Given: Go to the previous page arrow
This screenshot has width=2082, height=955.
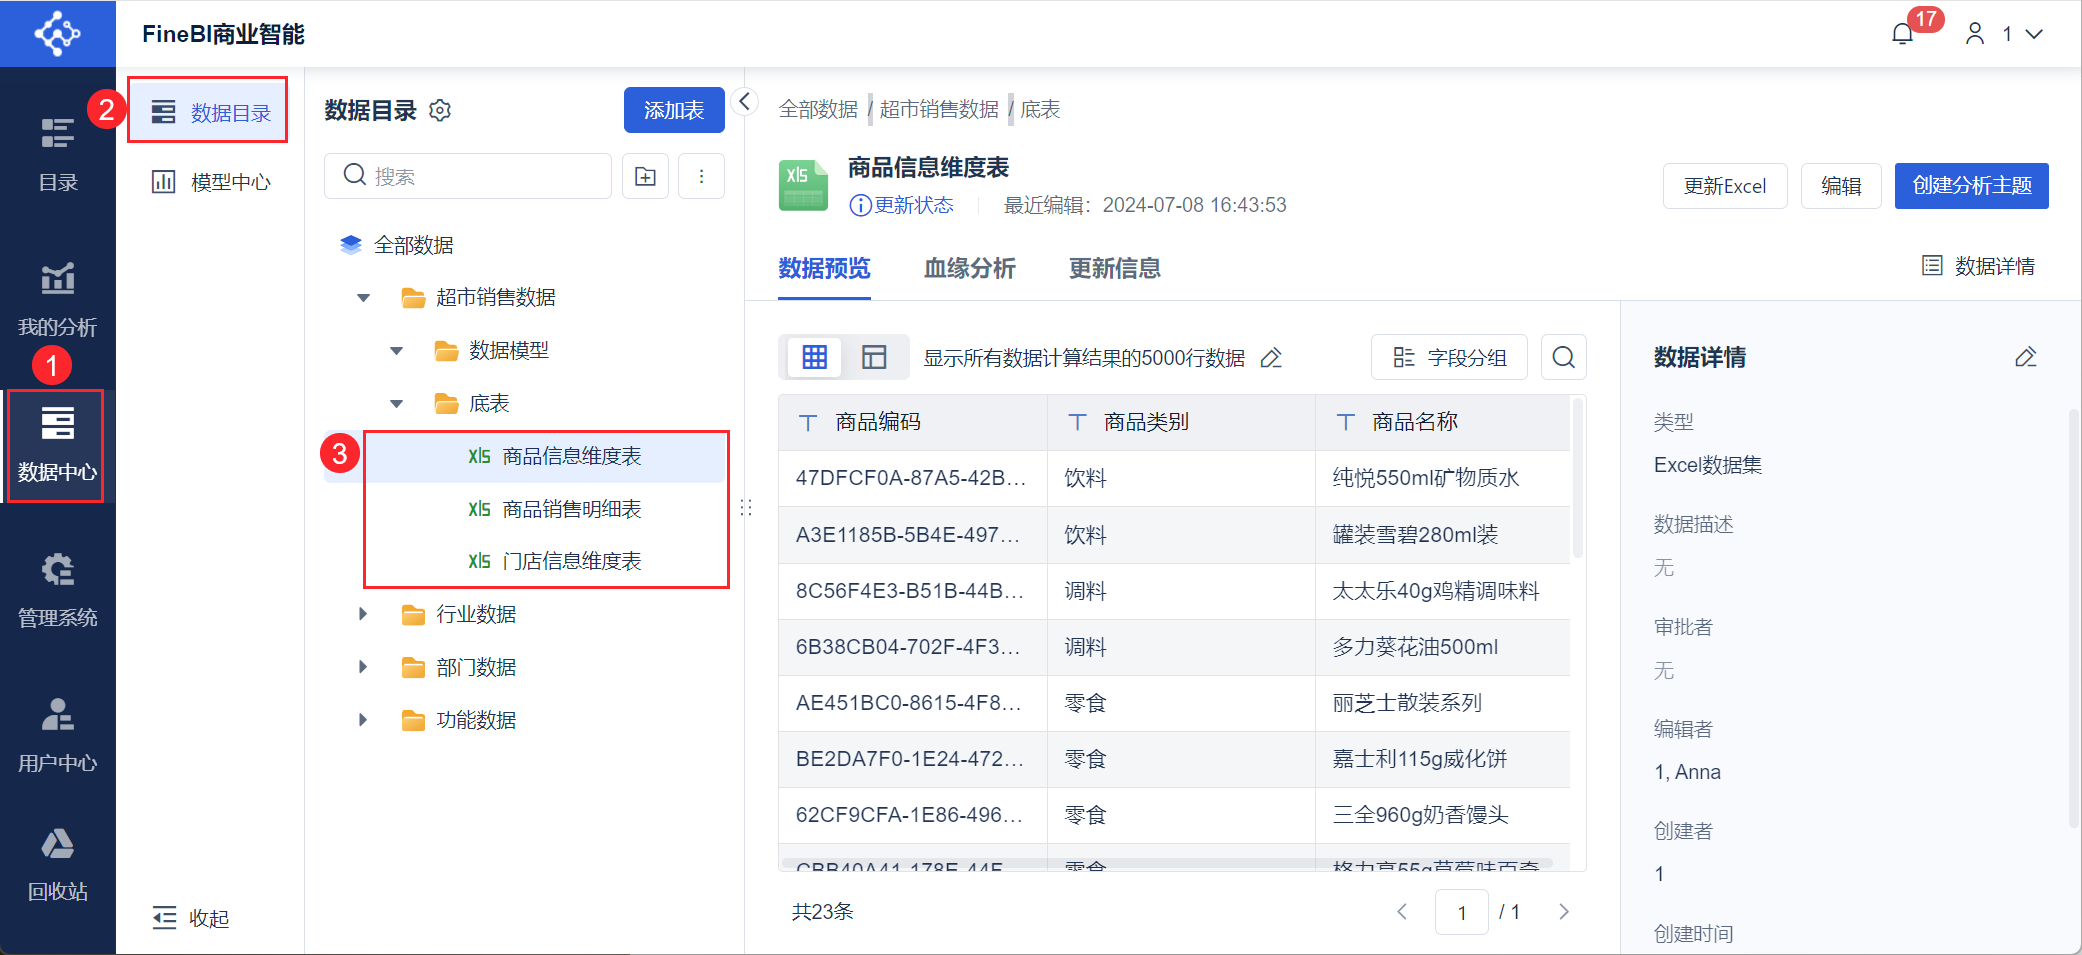Looking at the screenshot, I should pyautogui.click(x=1402, y=911).
